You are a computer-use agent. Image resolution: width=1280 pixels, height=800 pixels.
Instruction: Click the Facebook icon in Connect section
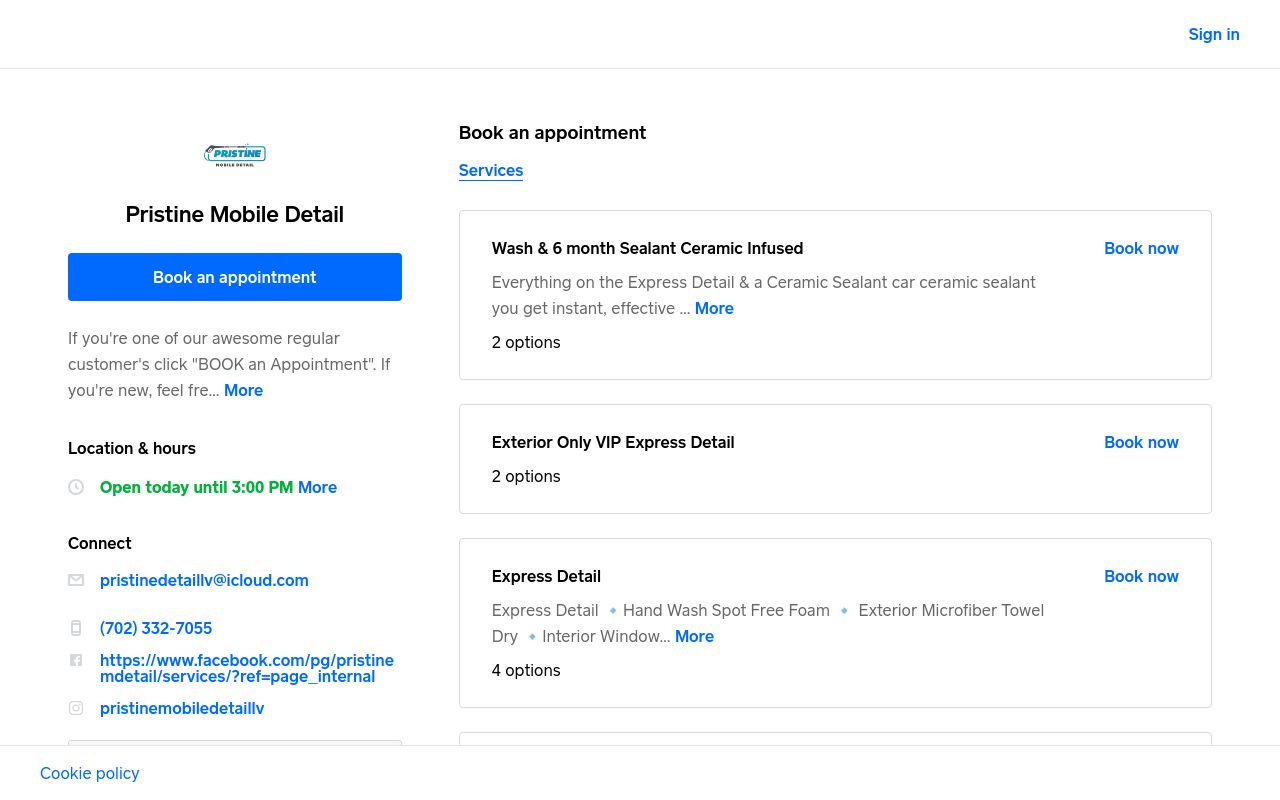pos(76,660)
